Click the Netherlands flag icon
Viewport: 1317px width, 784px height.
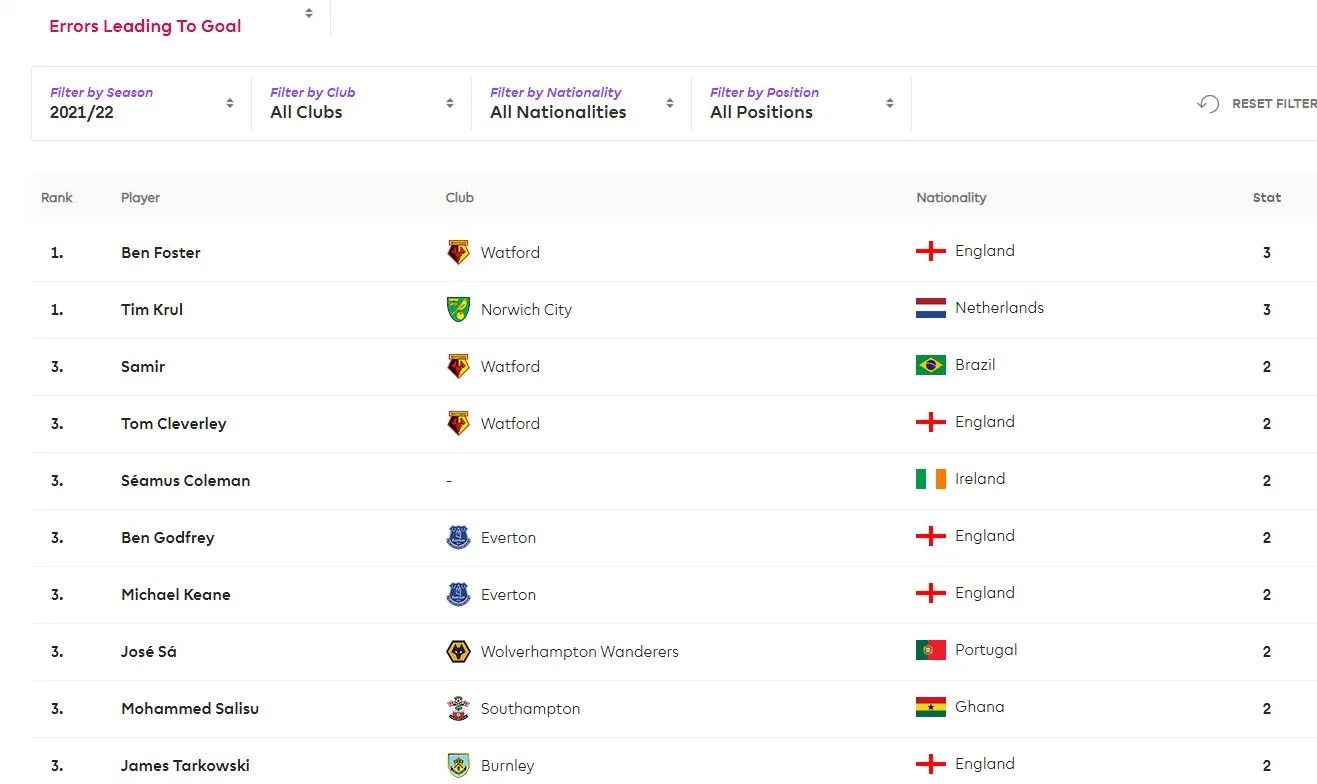(x=930, y=308)
